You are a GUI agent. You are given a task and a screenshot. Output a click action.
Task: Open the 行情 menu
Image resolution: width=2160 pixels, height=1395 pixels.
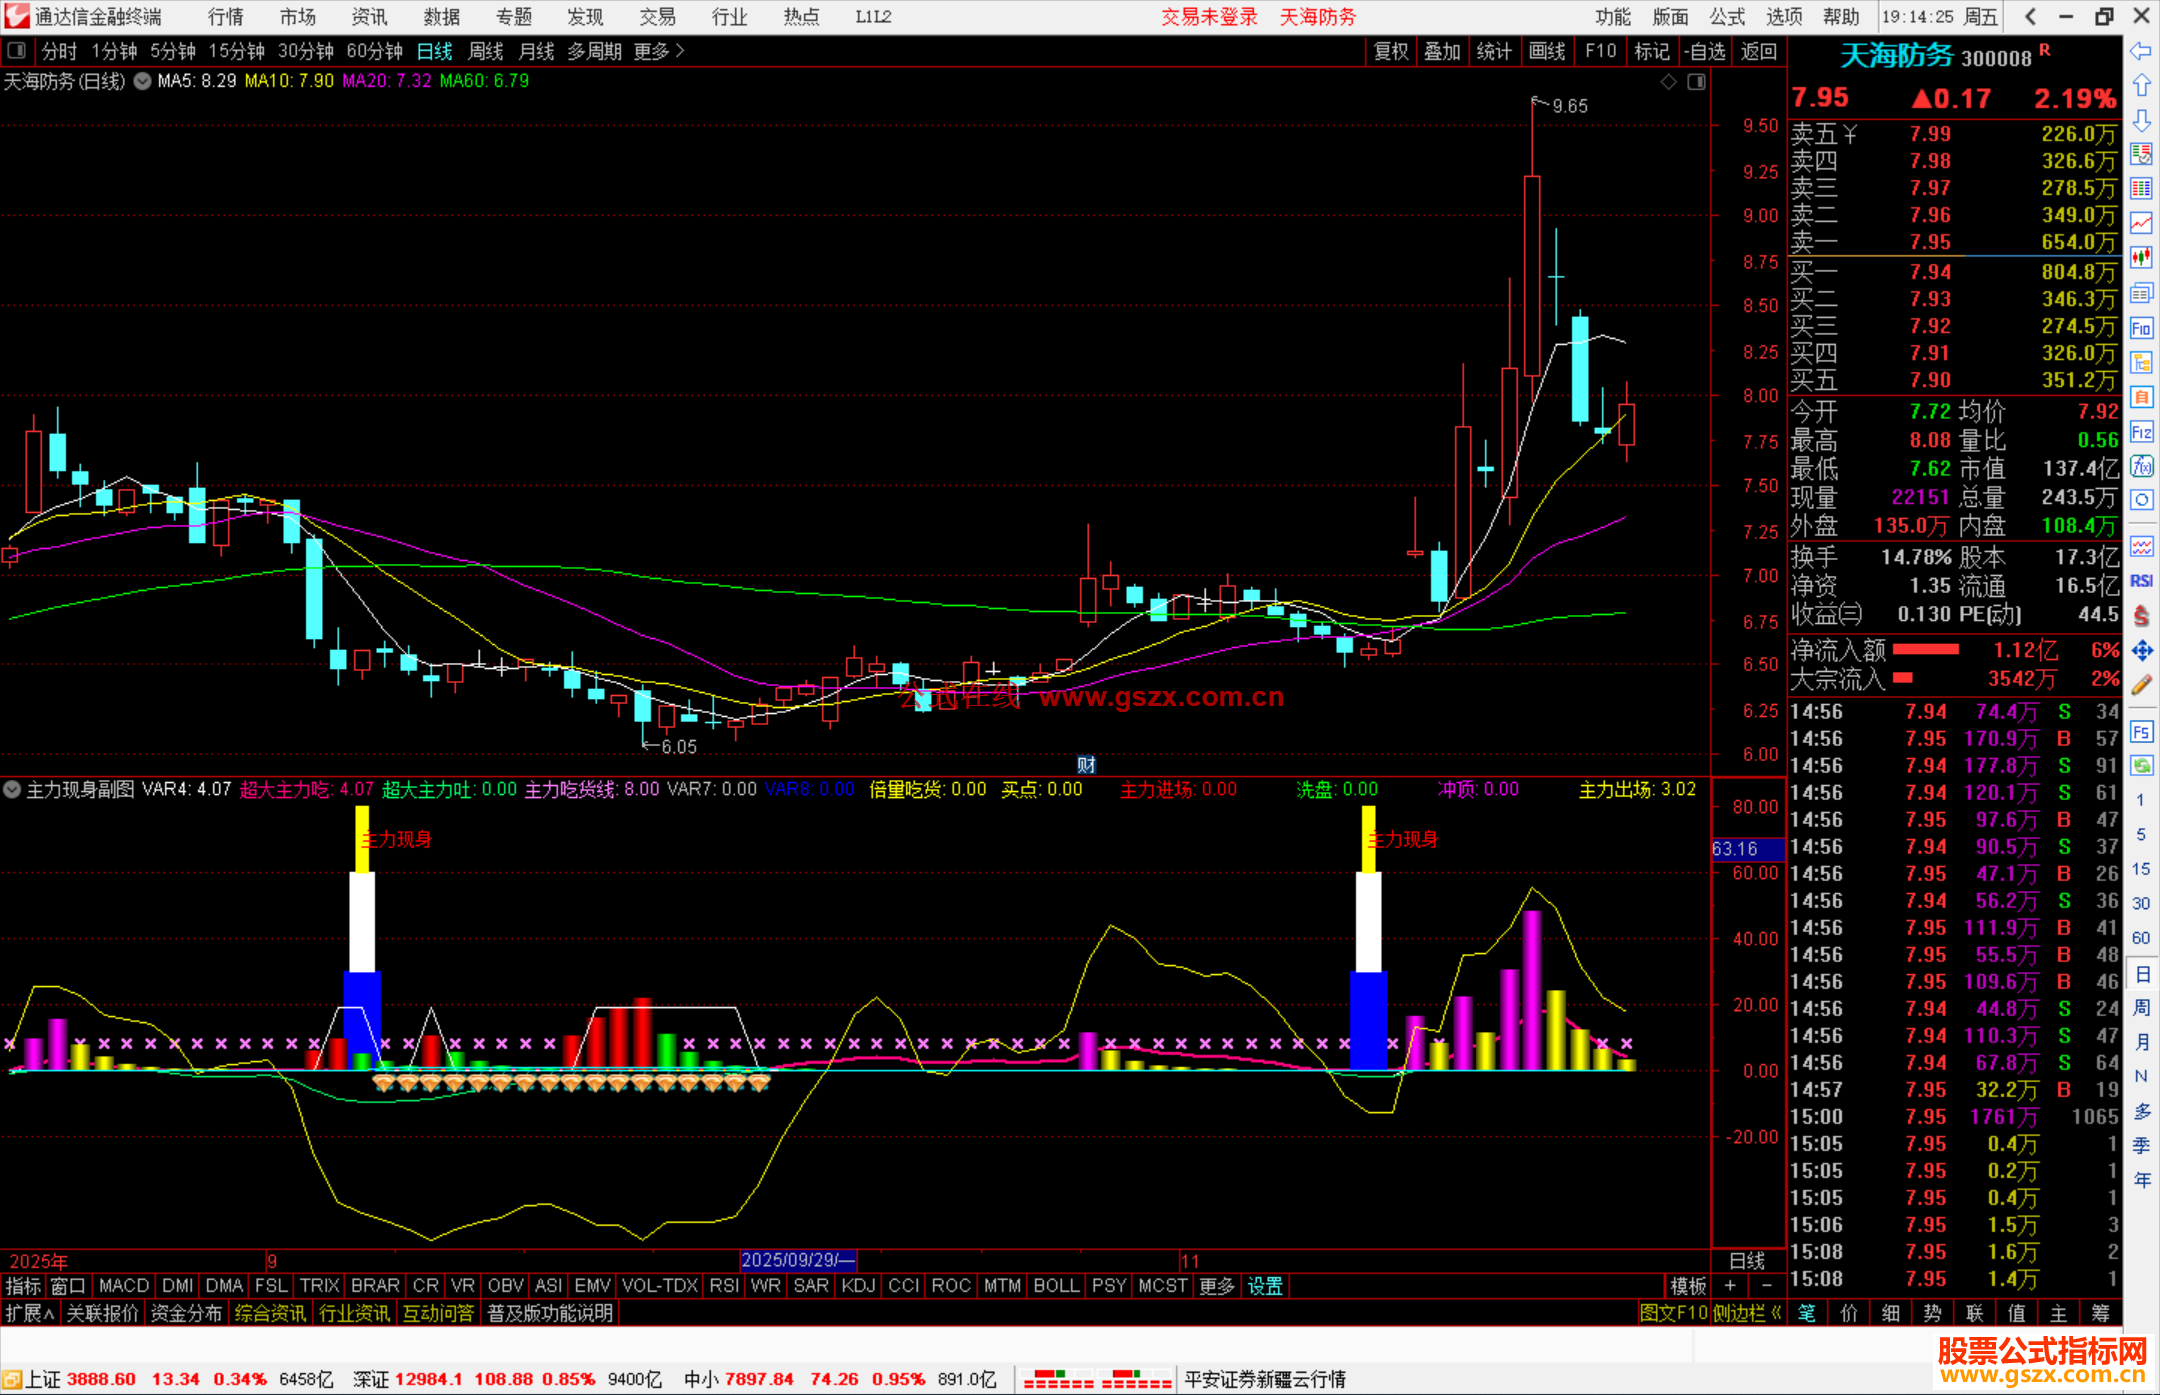tap(226, 17)
